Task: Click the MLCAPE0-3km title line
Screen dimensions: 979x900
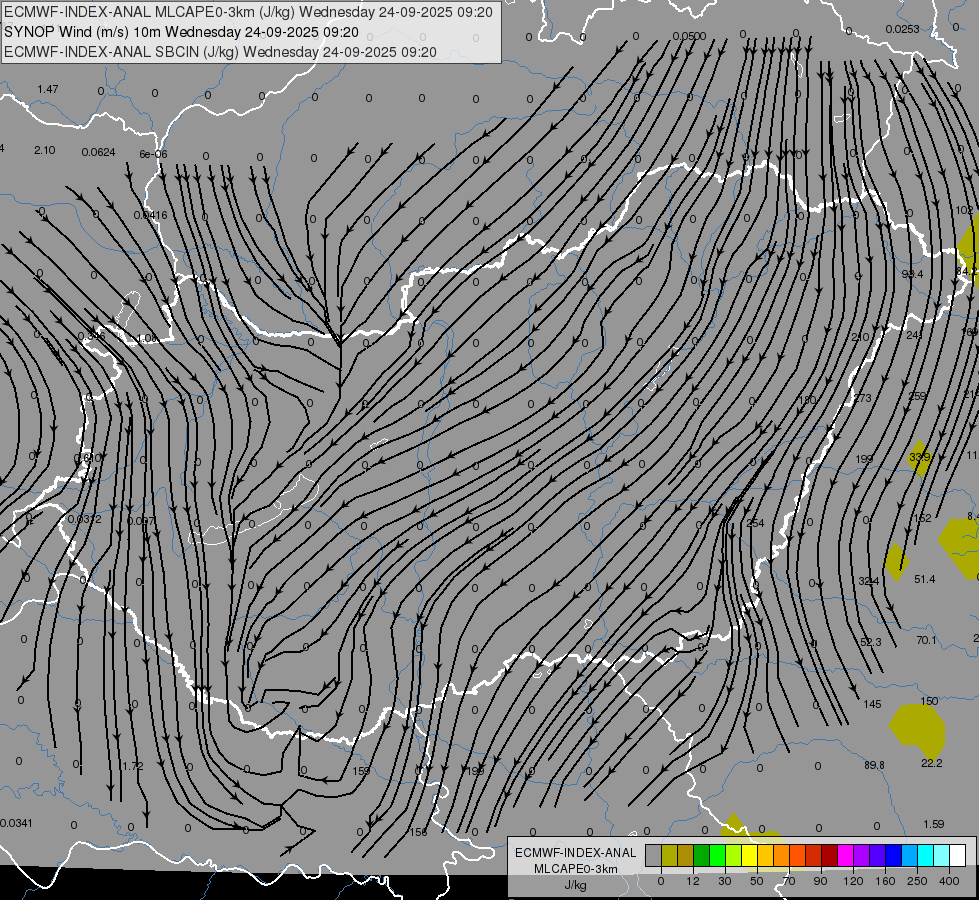Action: (x=248, y=12)
